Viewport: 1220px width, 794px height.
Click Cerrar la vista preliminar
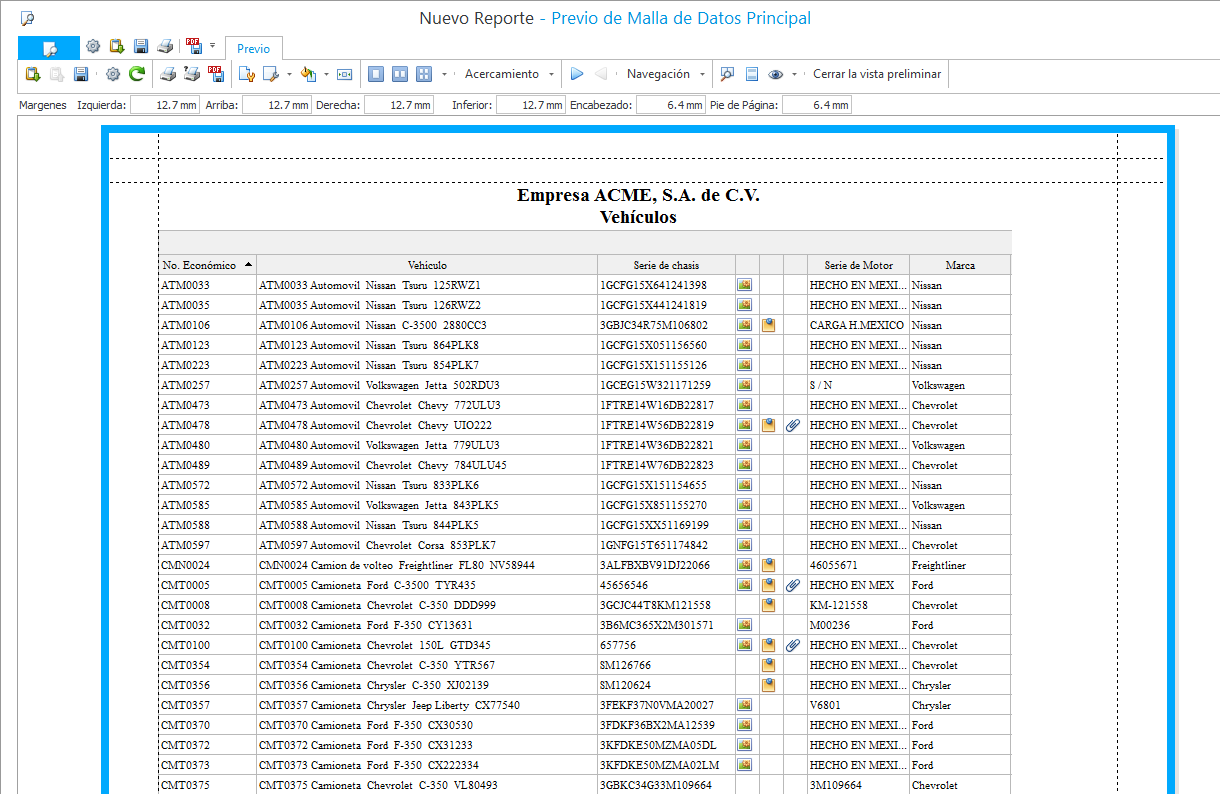pos(876,74)
